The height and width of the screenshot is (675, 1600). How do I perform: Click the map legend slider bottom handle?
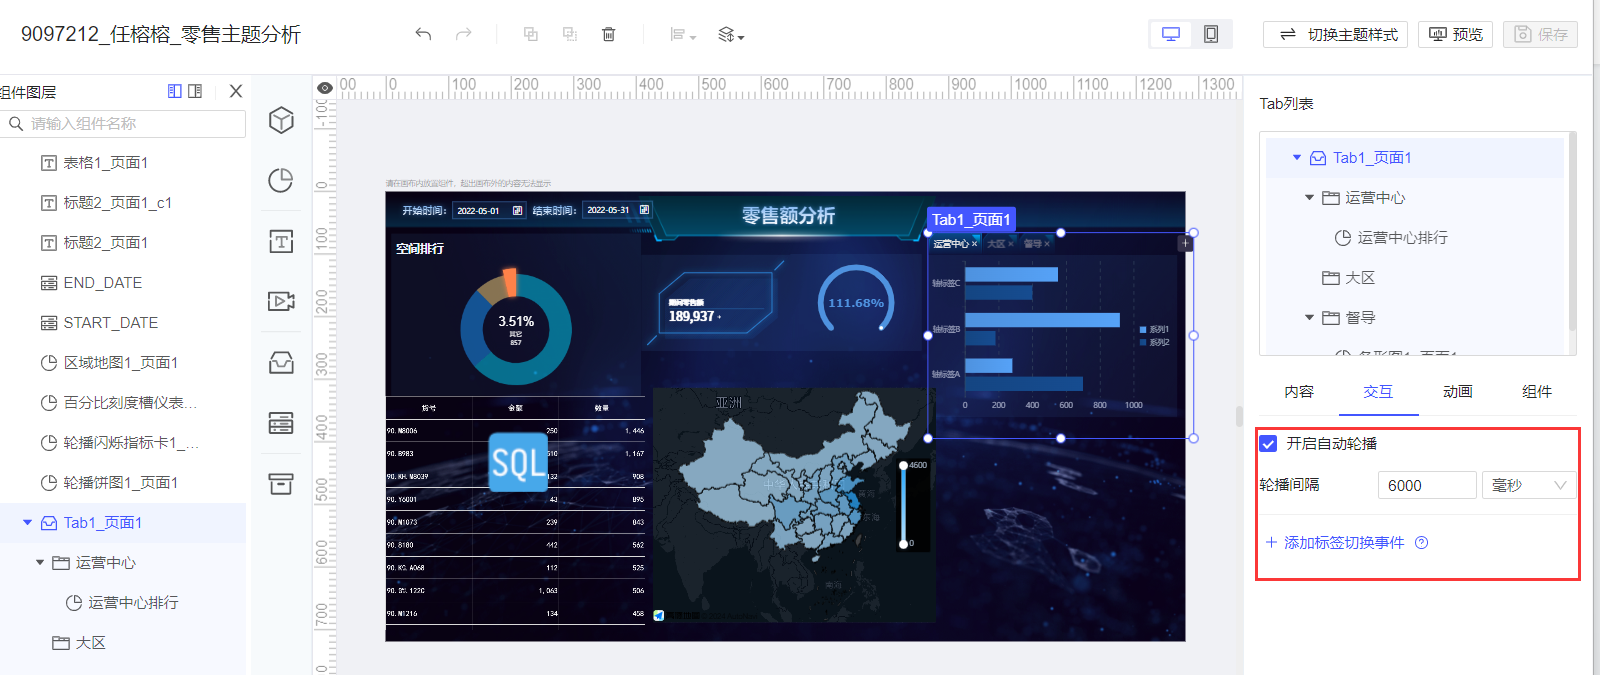pos(903,544)
